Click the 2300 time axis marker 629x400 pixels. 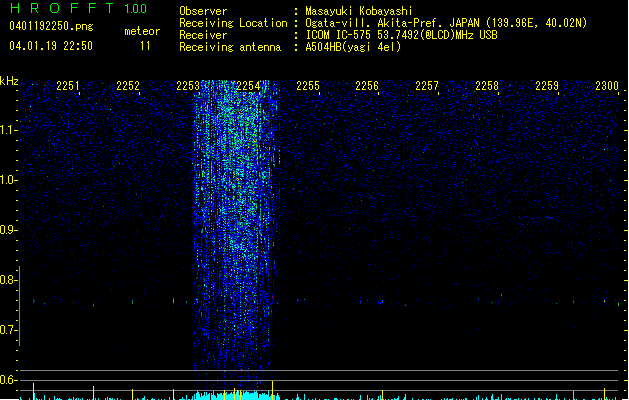coord(607,86)
